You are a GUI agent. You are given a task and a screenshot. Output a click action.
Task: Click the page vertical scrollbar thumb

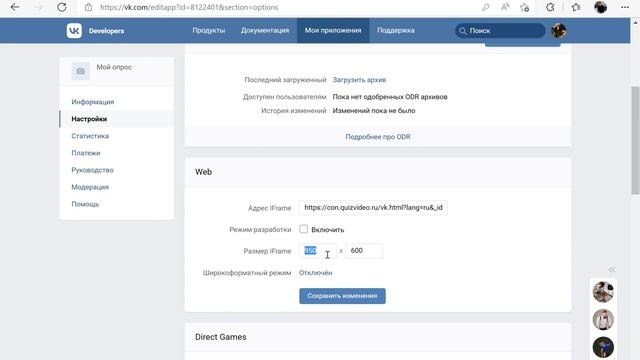(635, 140)
